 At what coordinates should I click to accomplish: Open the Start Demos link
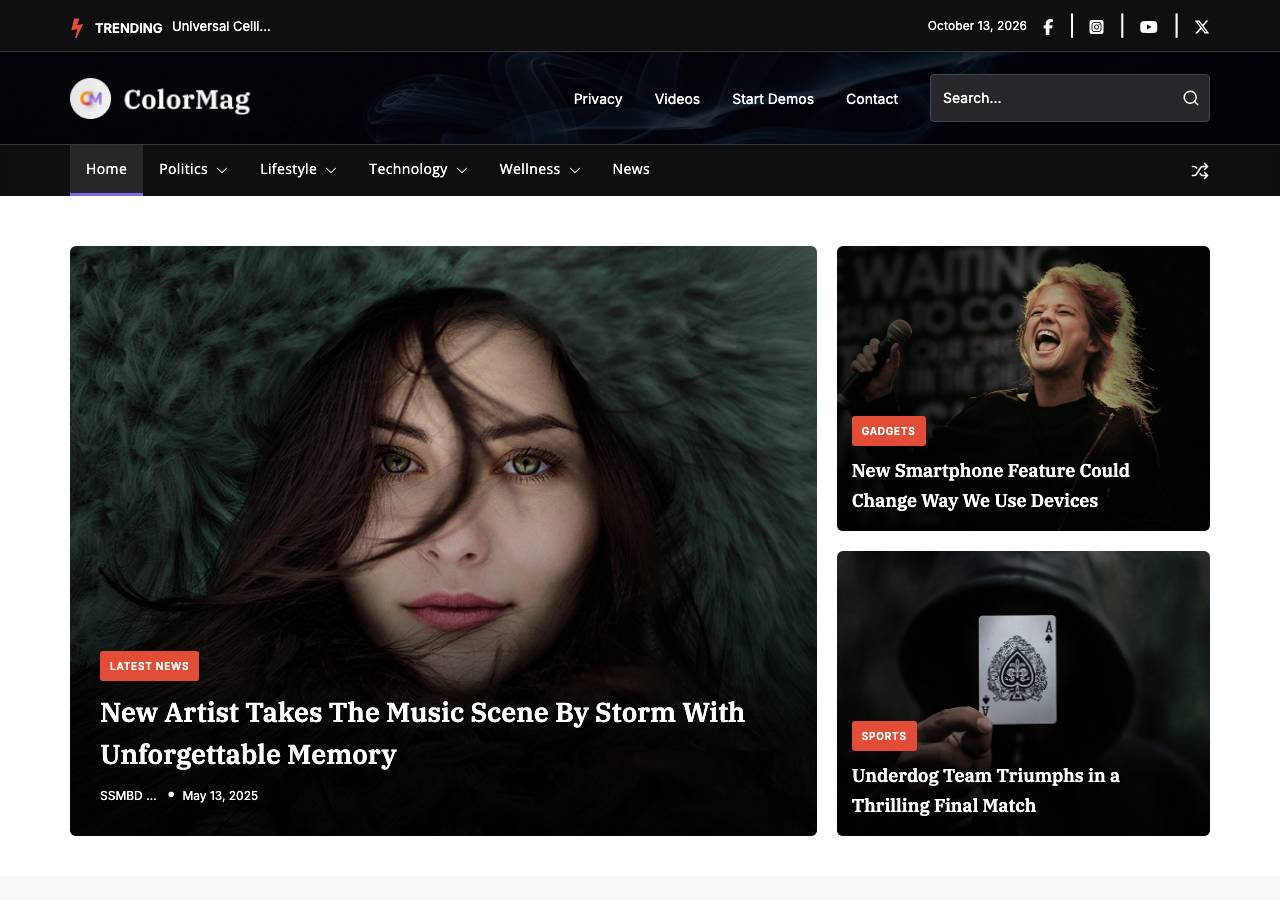point(773,99)
